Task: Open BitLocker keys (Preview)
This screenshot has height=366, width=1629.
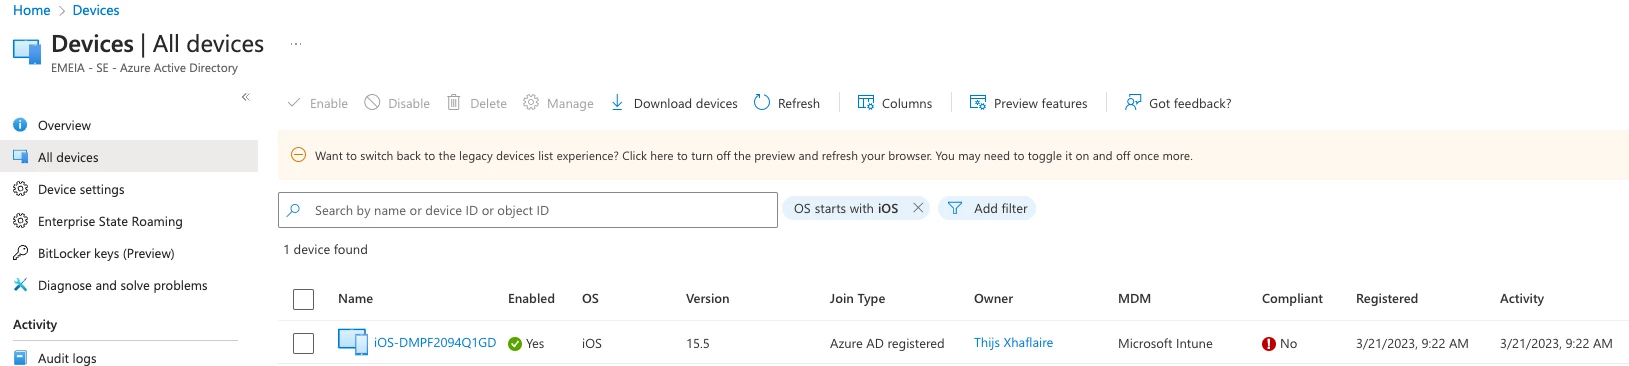Action: point(106,253)
